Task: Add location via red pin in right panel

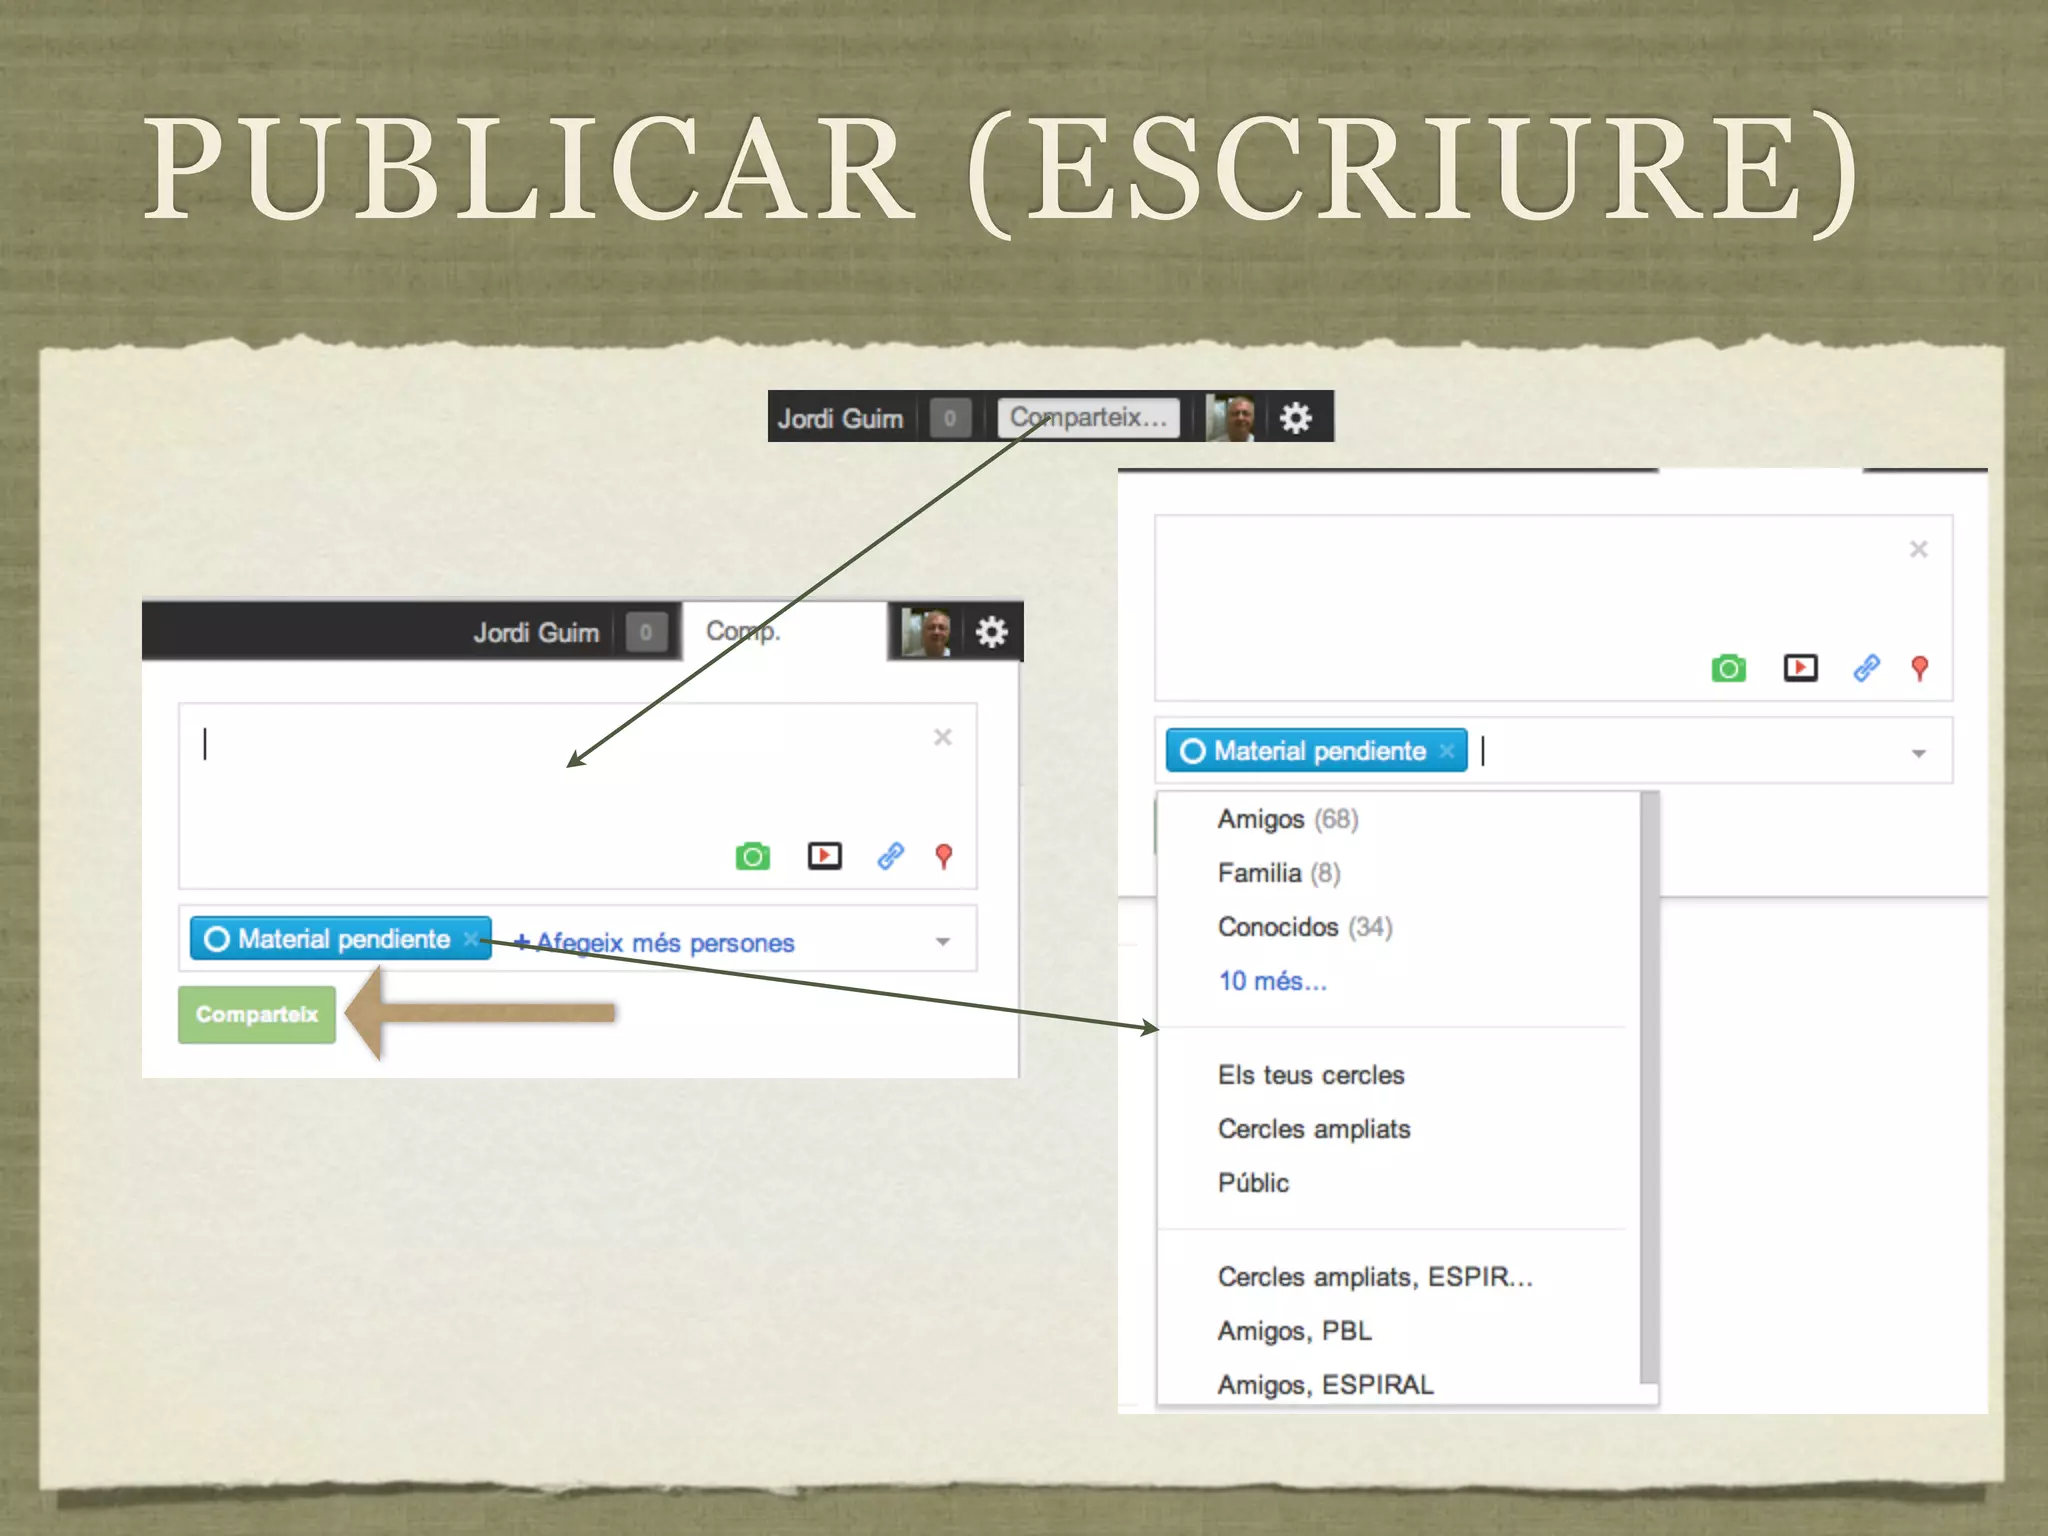Action: tap(1919, 668)
